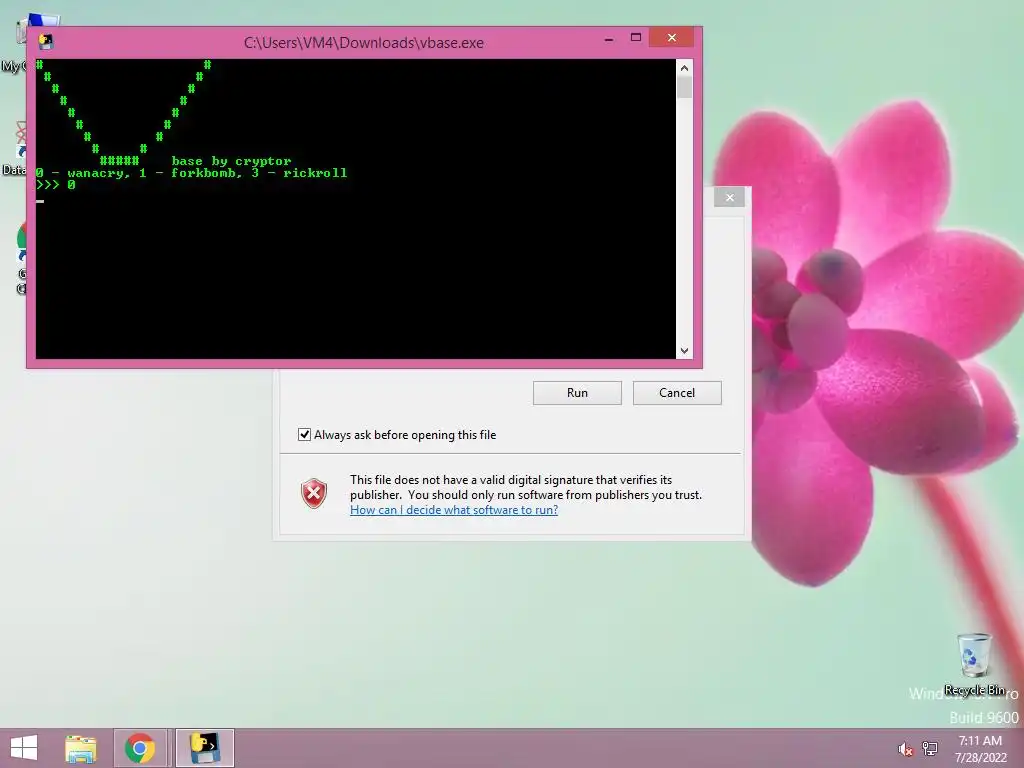Screen dimensions: 1024x768
Task: Click the console scrollbar up arrow
Action: click(x=684, y=68)
